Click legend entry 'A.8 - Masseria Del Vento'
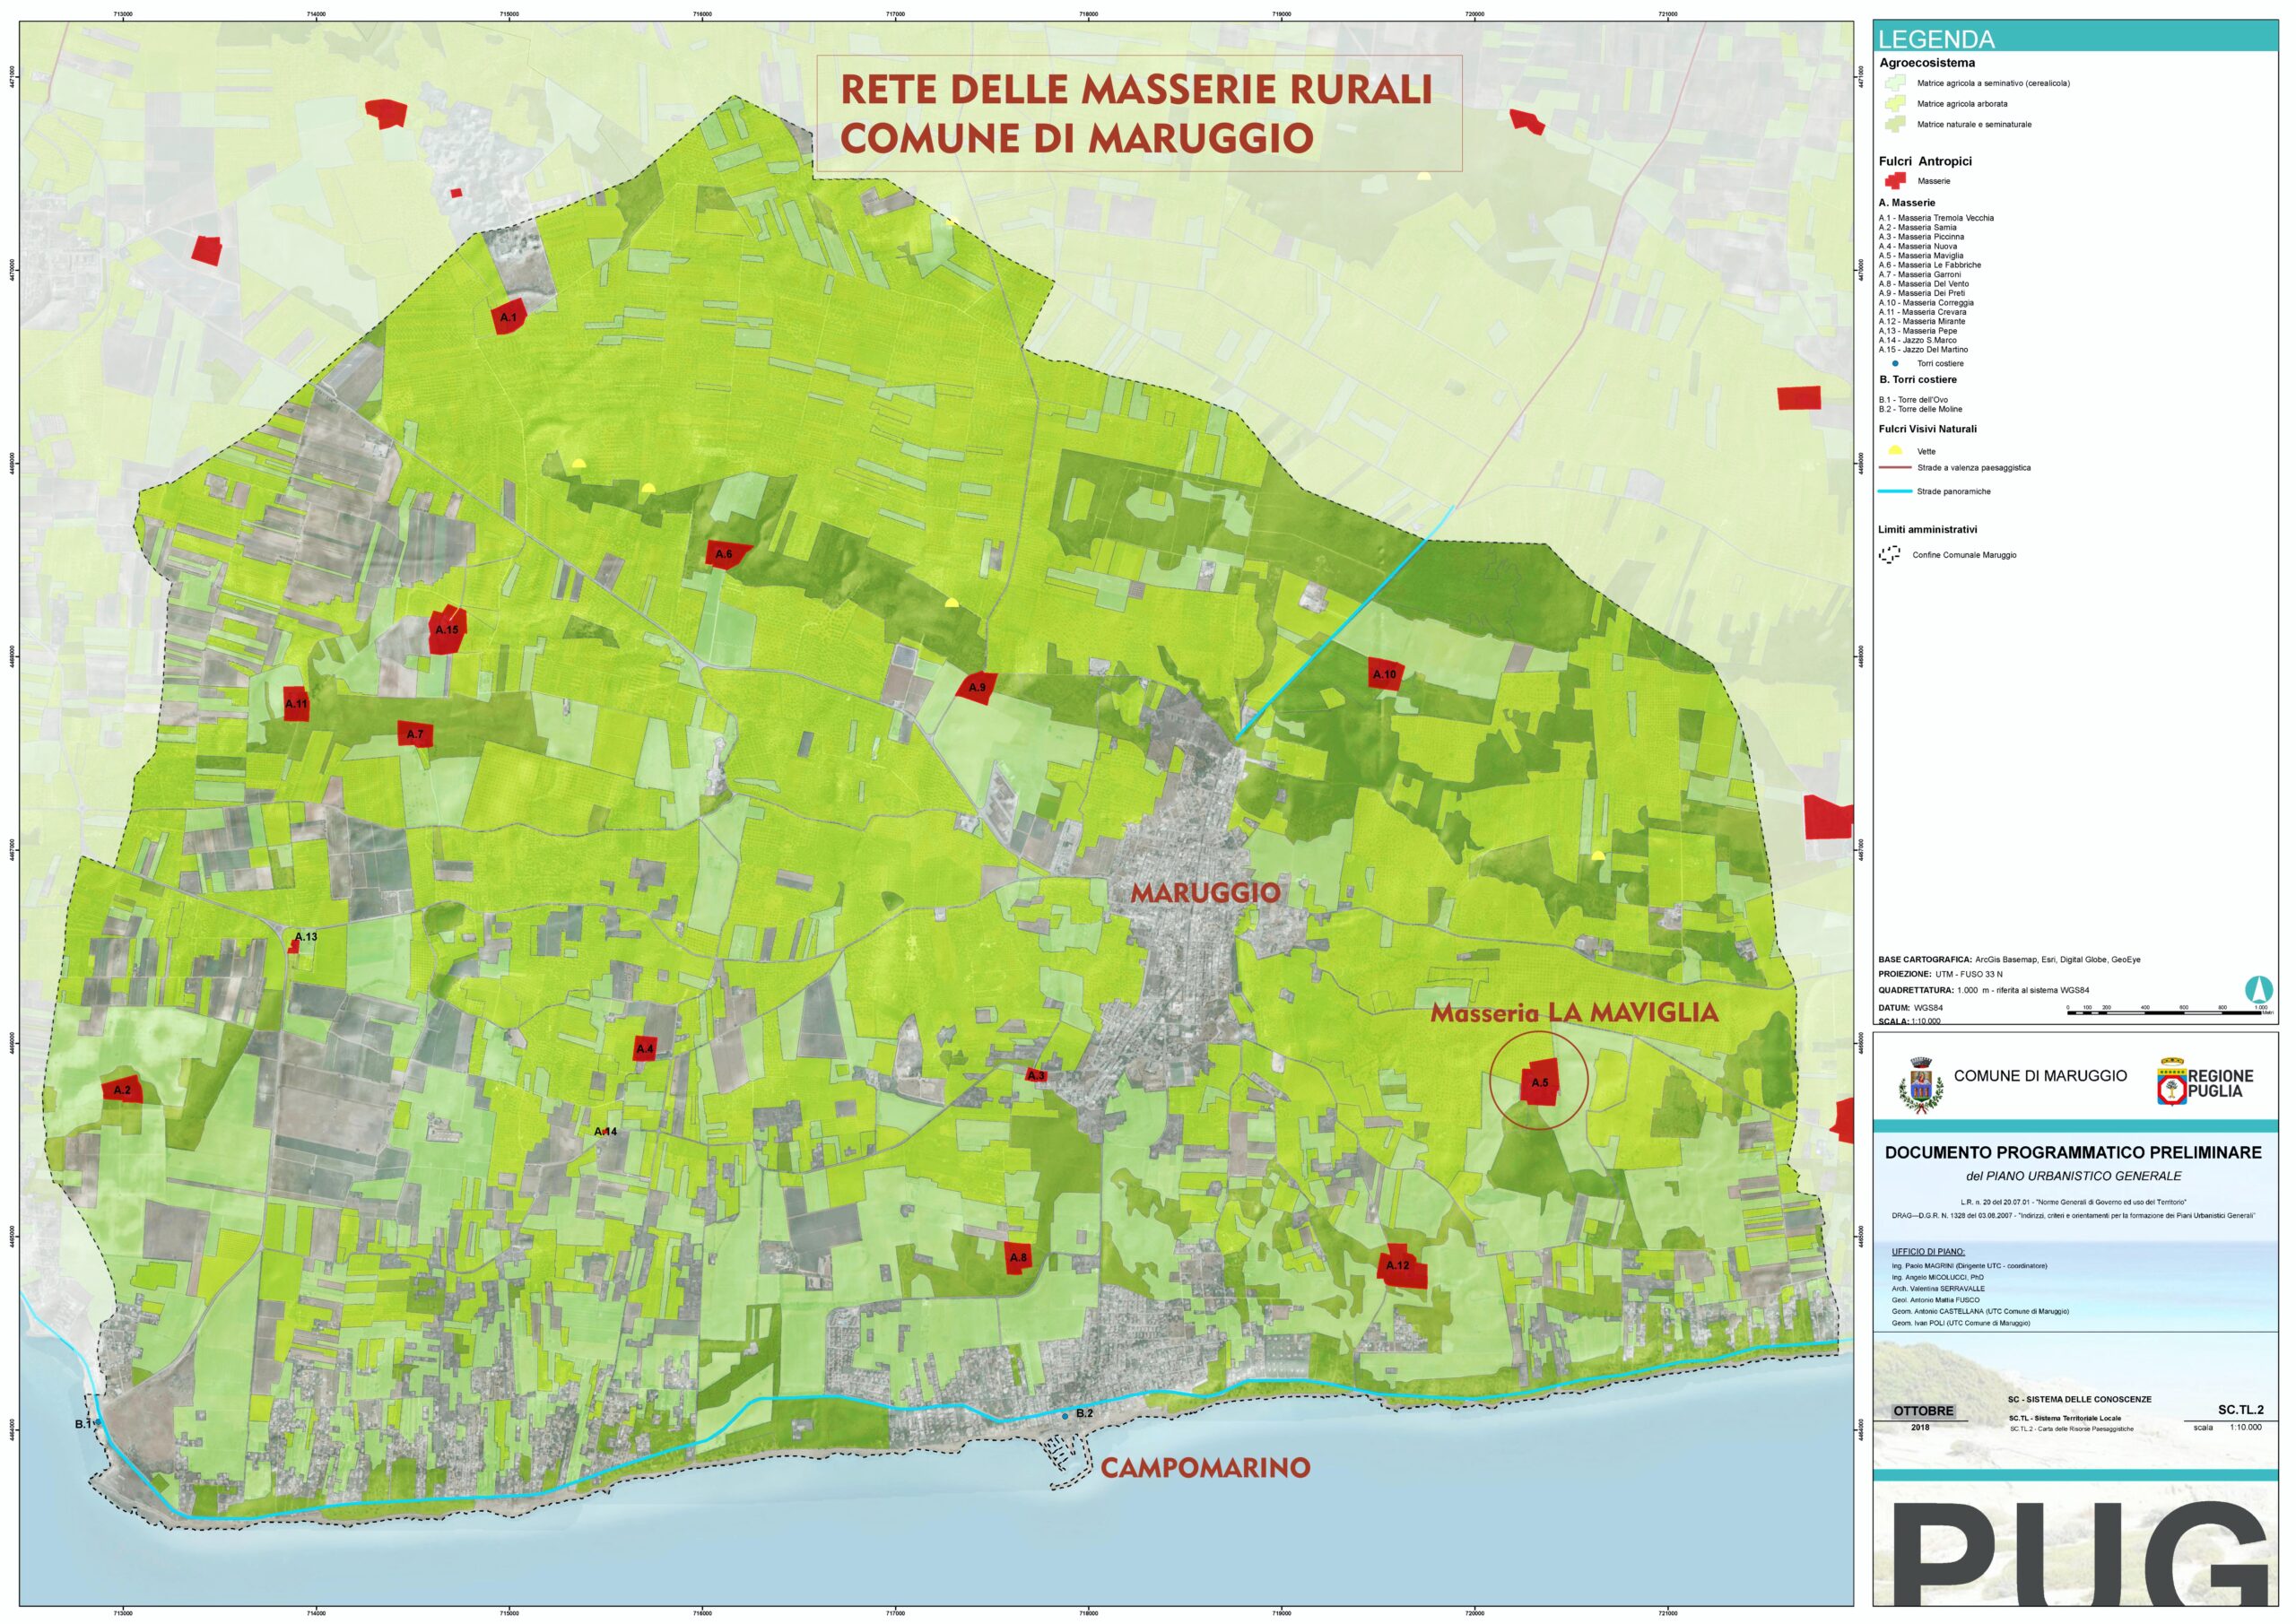The width and height of the screenshot is (2296, 1624). click(1923, 284)
